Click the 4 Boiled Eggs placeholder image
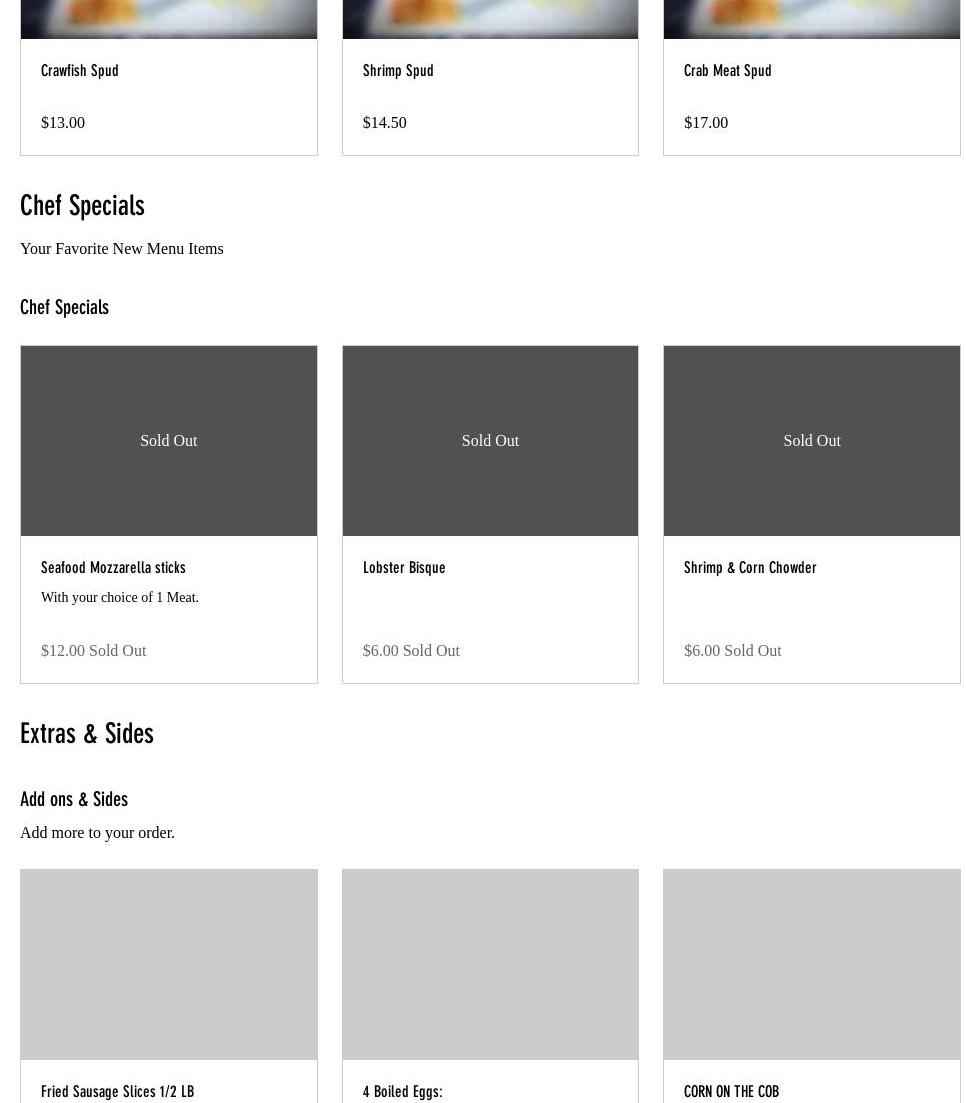Image resolution: width=966 pixels, height=1103 pixels. 490,964
